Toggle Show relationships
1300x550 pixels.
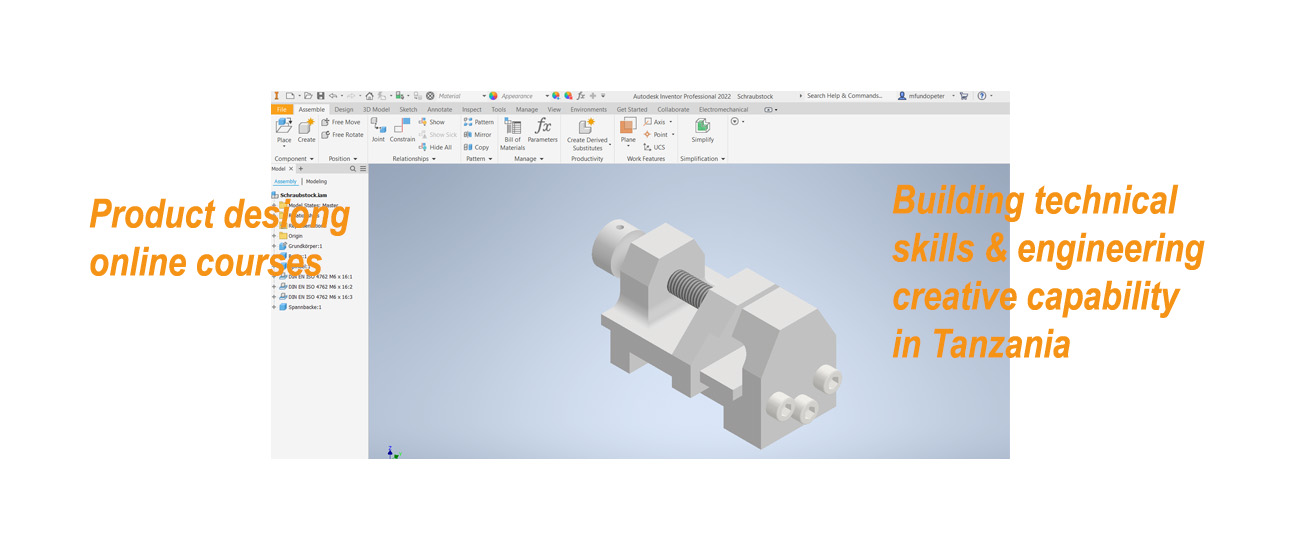tap(432, 122)
